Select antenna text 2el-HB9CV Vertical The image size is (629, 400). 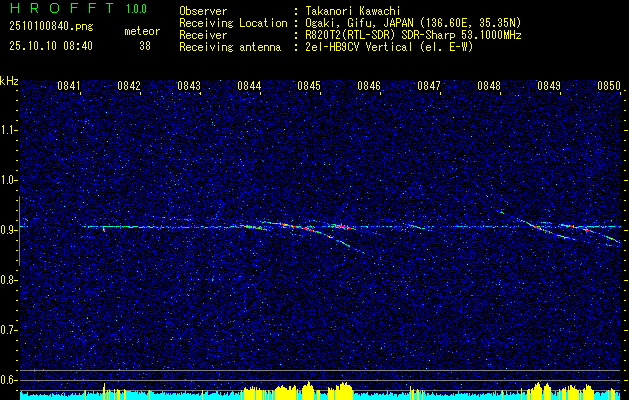359,47
